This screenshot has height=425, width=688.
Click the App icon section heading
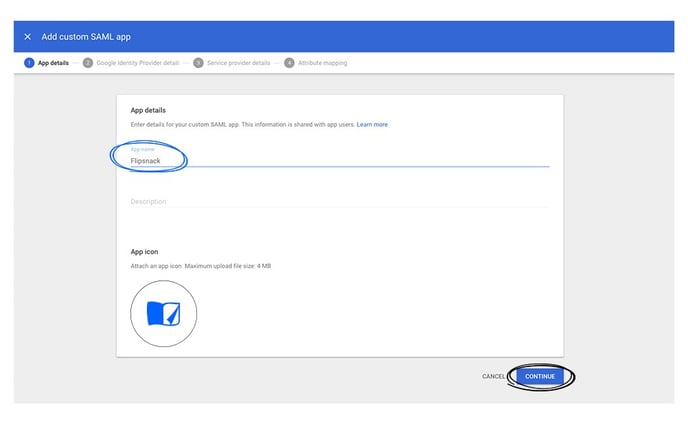(144, 252)
